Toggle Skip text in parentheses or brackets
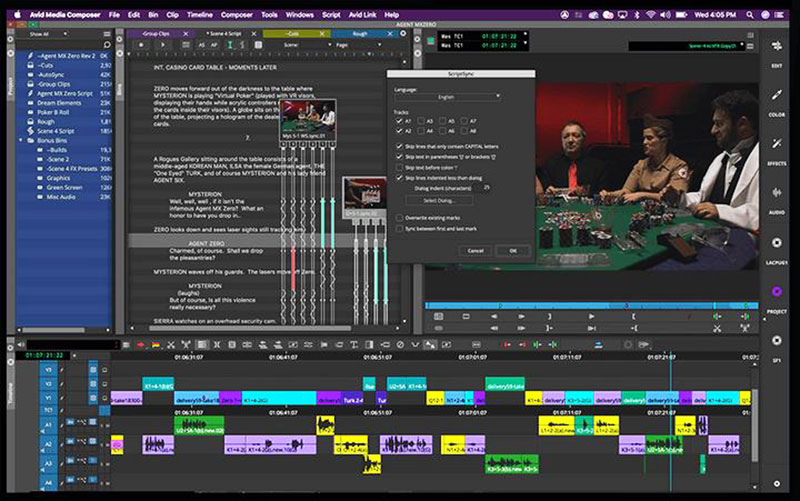800x501 pixels. tap(399, 157)
